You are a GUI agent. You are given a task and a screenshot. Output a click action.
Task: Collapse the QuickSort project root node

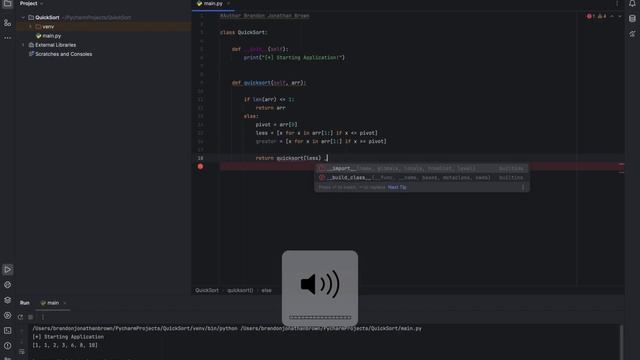coord(23,18)
